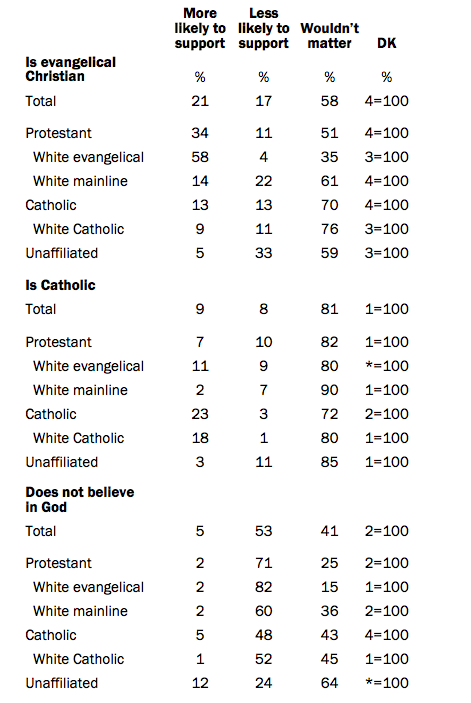Click the 'Wouldn't matter' column header
This screenshot has width=471, height=703.
[x=329, y=35]
